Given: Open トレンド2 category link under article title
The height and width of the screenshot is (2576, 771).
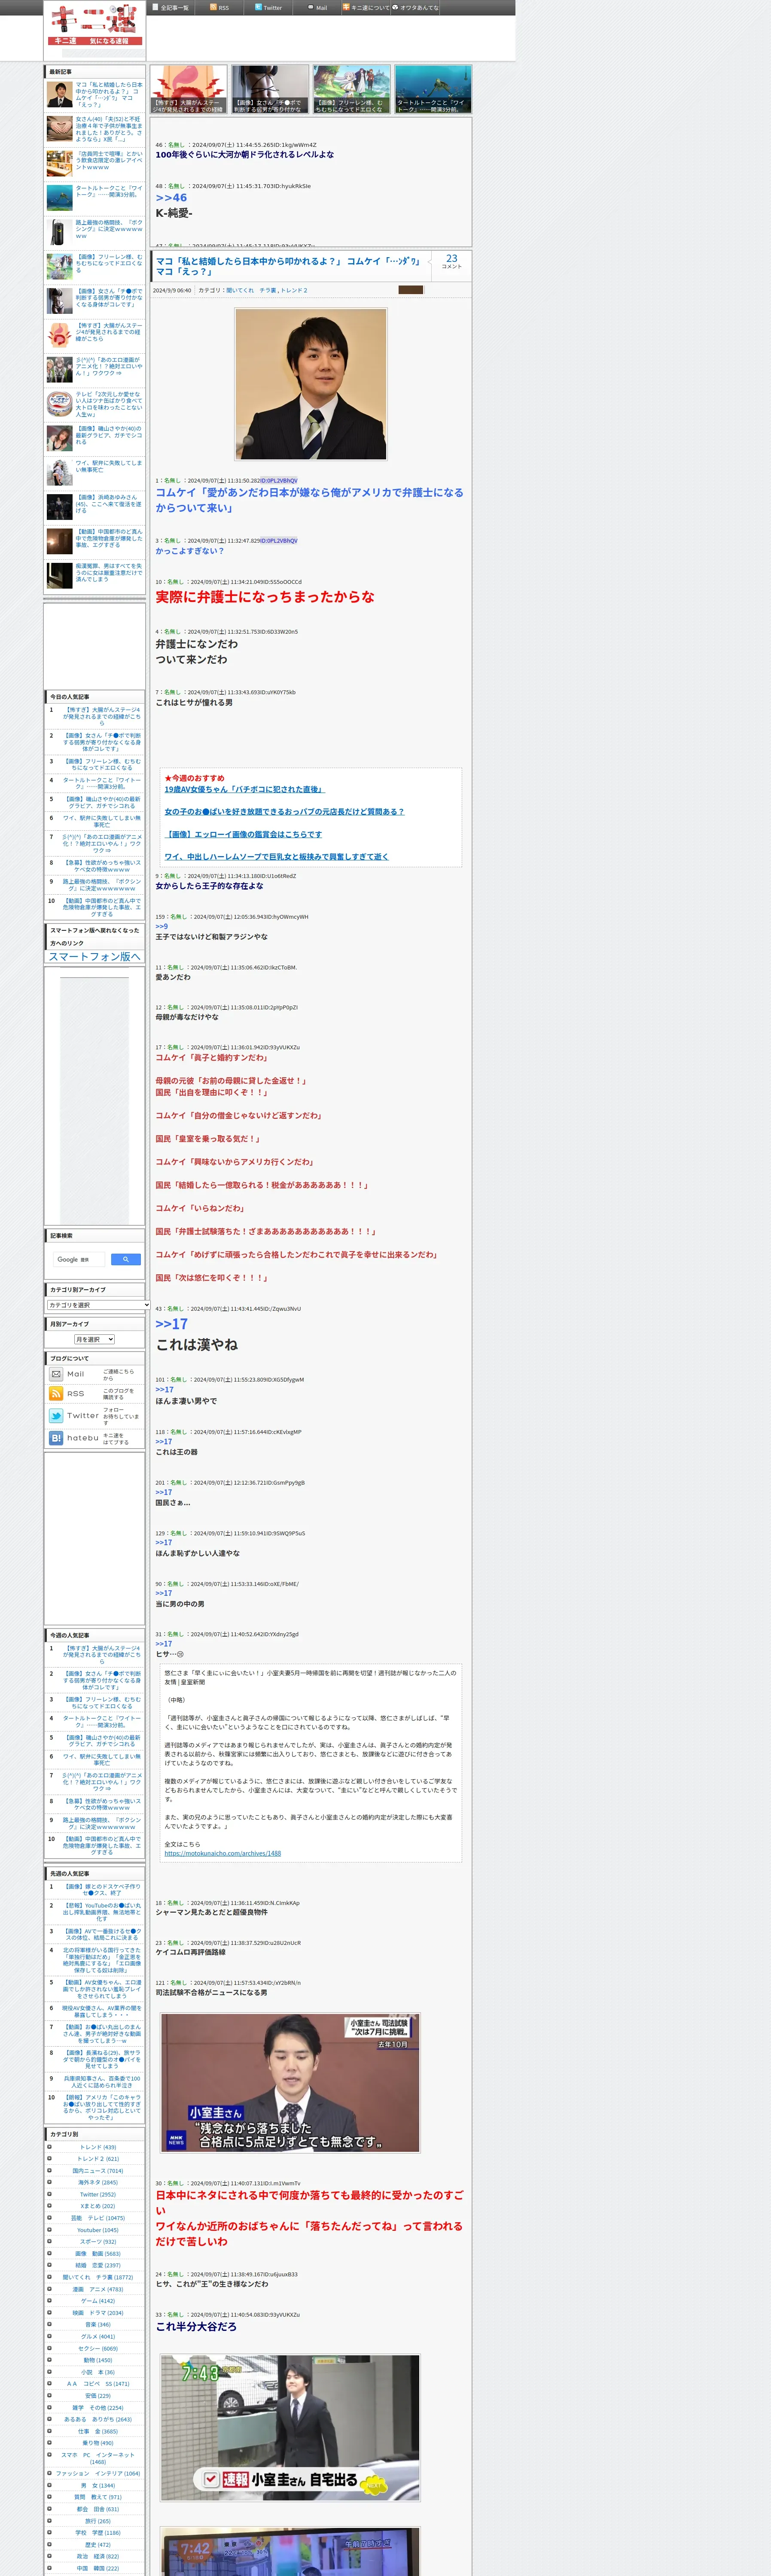Looking at the screenshot, I should (x=294, y=290).
